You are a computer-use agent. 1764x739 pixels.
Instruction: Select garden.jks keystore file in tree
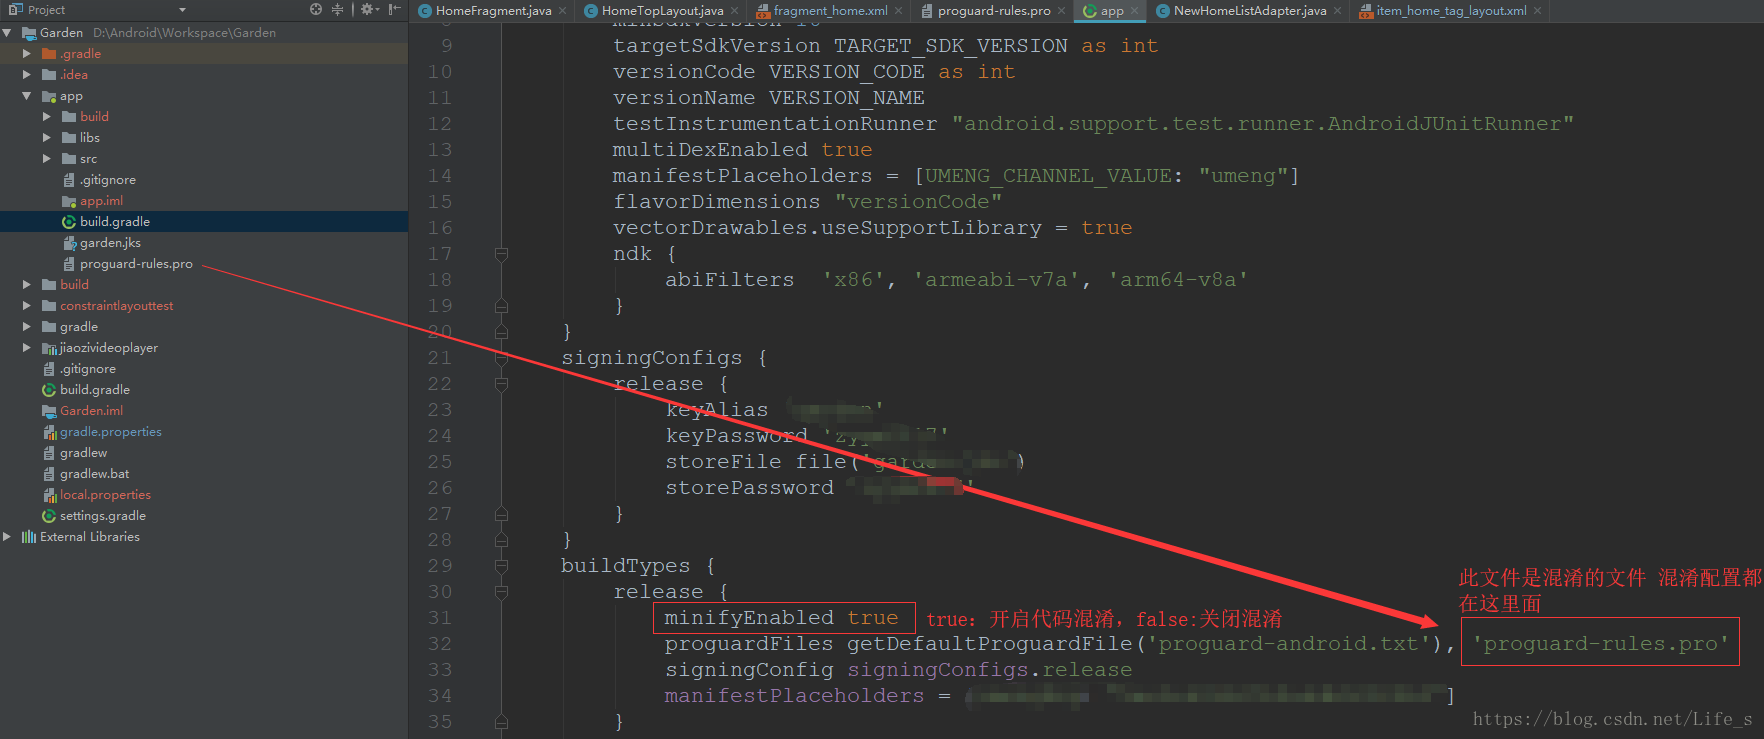110,243
